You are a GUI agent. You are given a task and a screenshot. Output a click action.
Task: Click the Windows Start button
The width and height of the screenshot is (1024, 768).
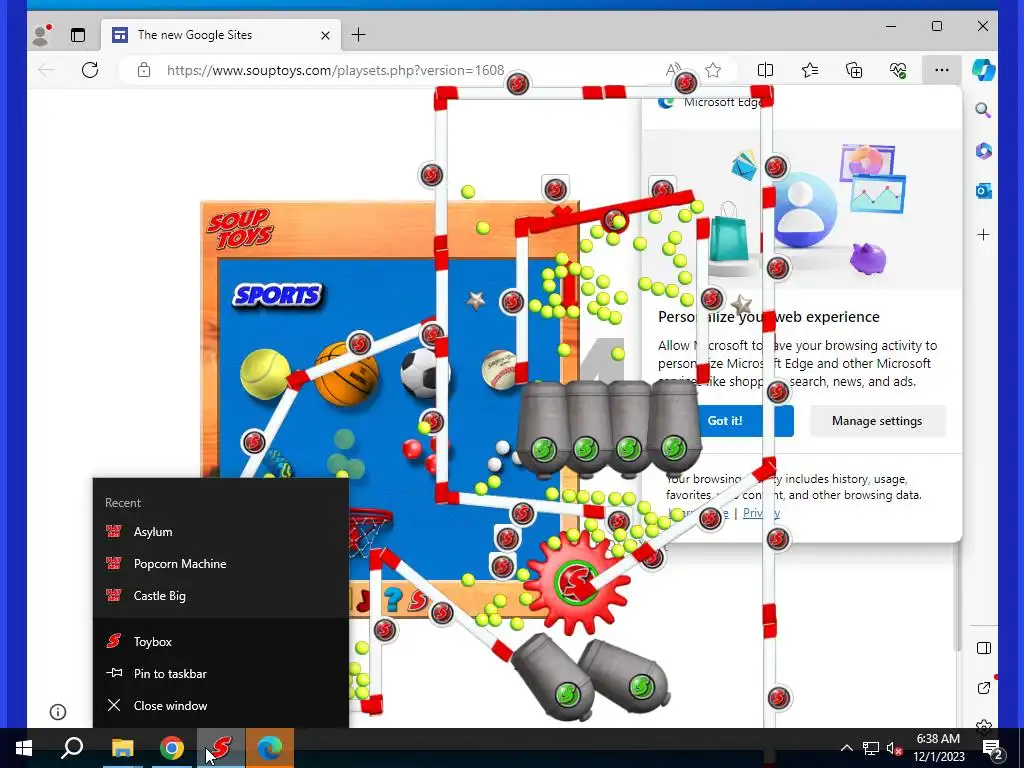pos(24,748)
